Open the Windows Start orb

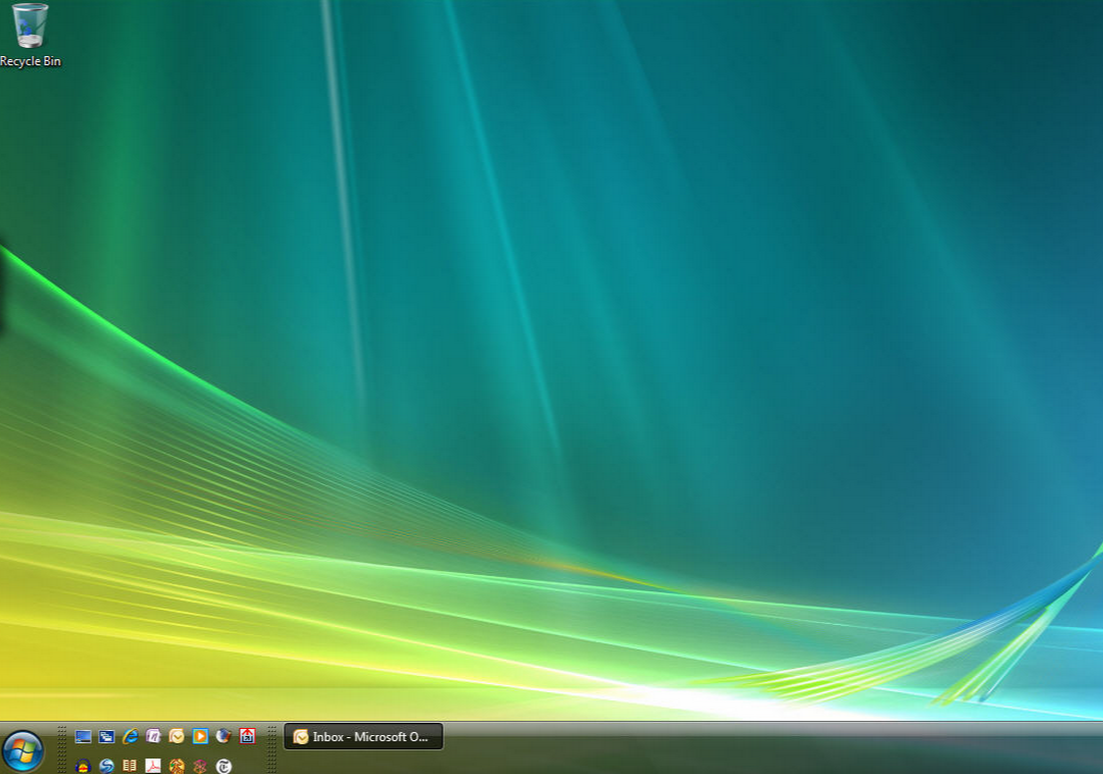[23, 751]
